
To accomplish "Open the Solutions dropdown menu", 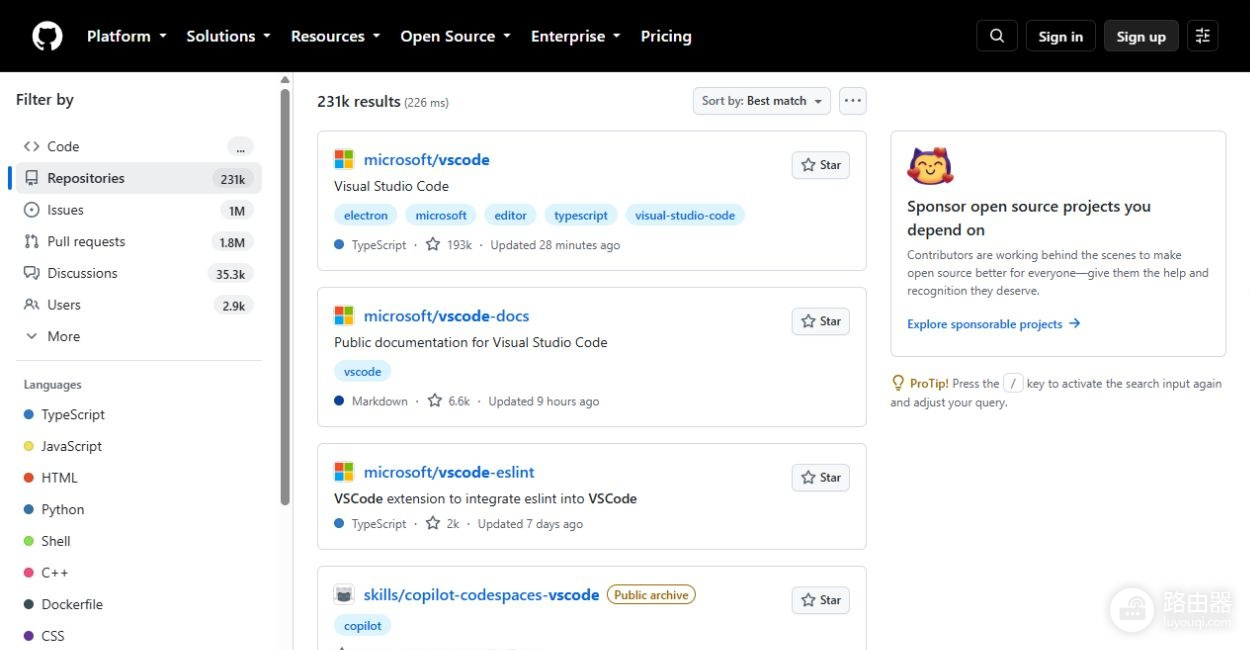I will (228, 36).
